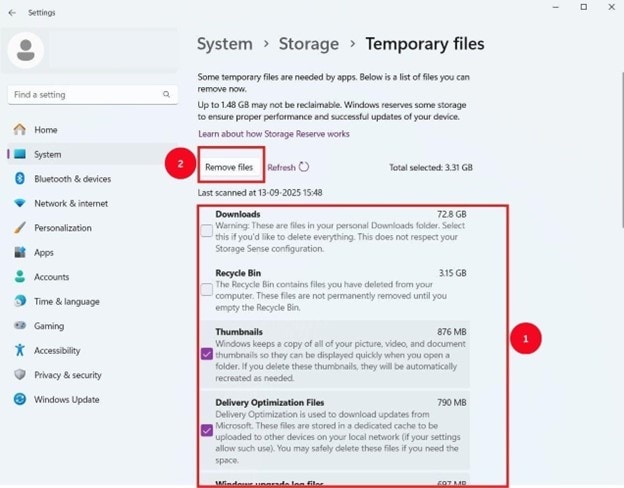Click the Accessibility figure icon
The image size is (624, 488).
20,350
